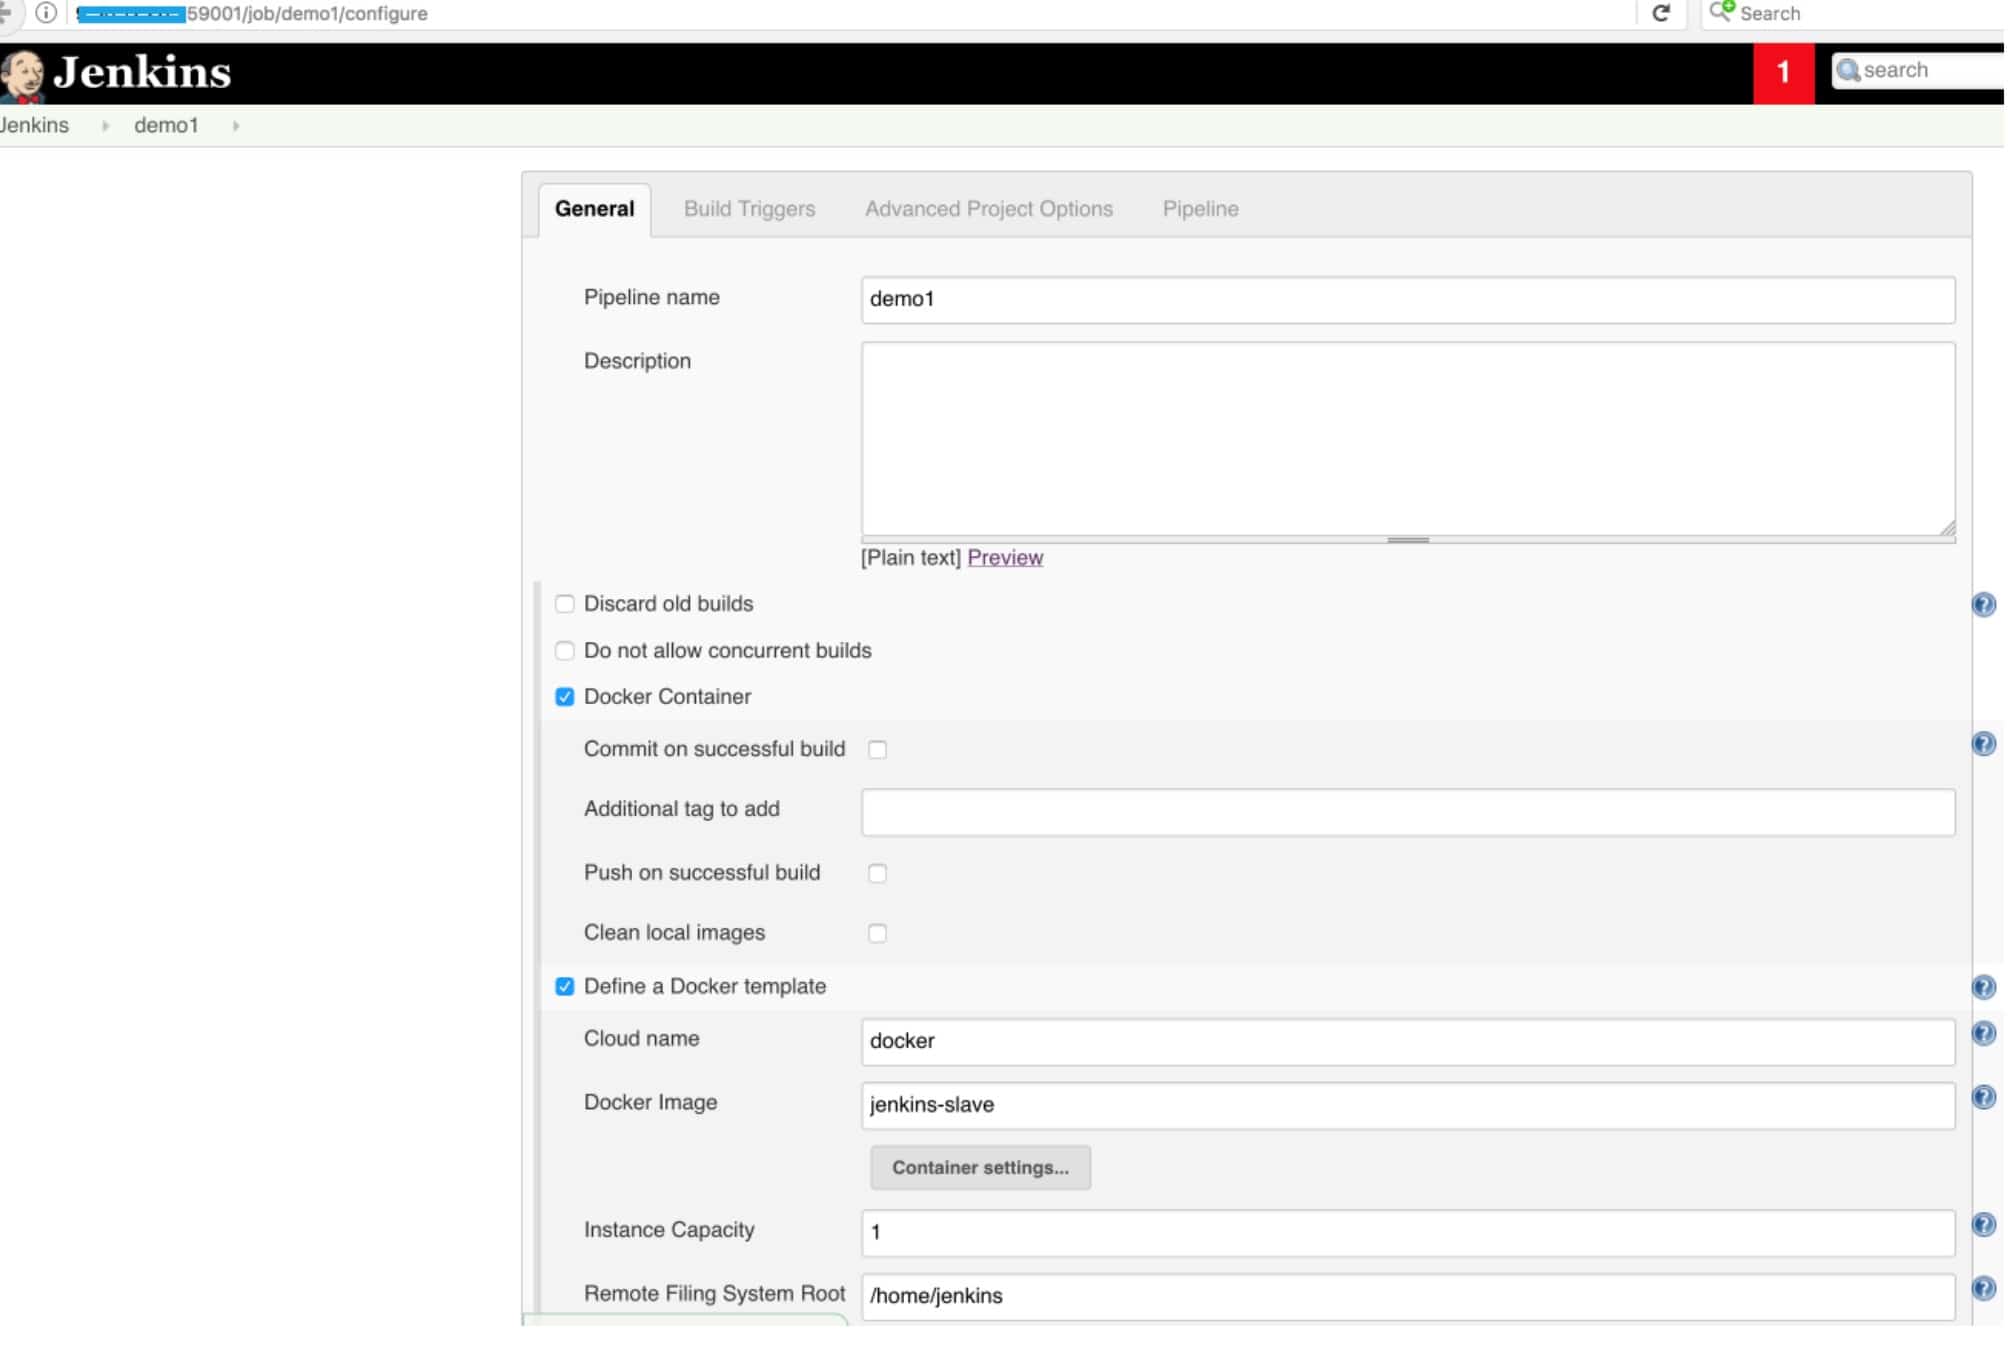The width and height of the screenshot is (2008, 1366).
Task: Go to the Pipeline tab
Action: [1200, 209]
